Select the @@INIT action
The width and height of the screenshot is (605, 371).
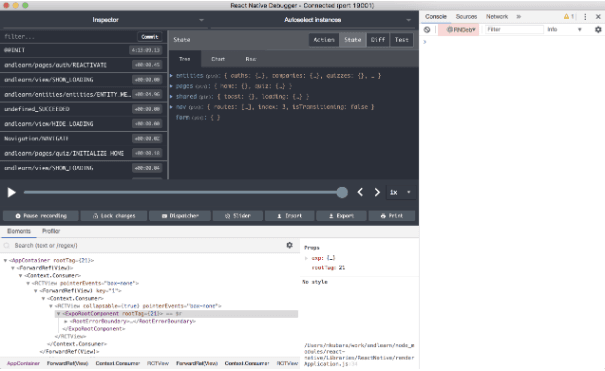83,50
